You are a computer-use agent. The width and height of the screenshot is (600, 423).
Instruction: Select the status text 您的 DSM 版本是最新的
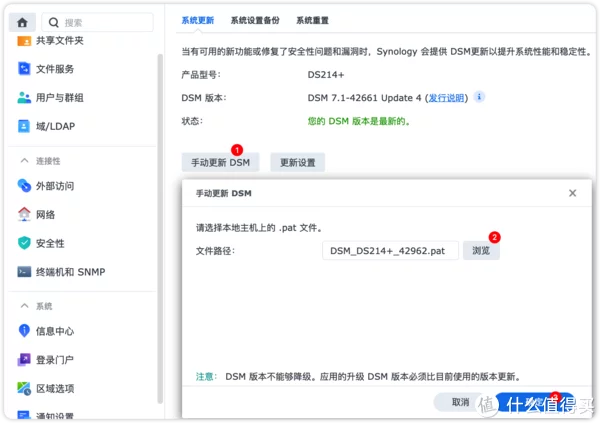[x=359, y=121]
